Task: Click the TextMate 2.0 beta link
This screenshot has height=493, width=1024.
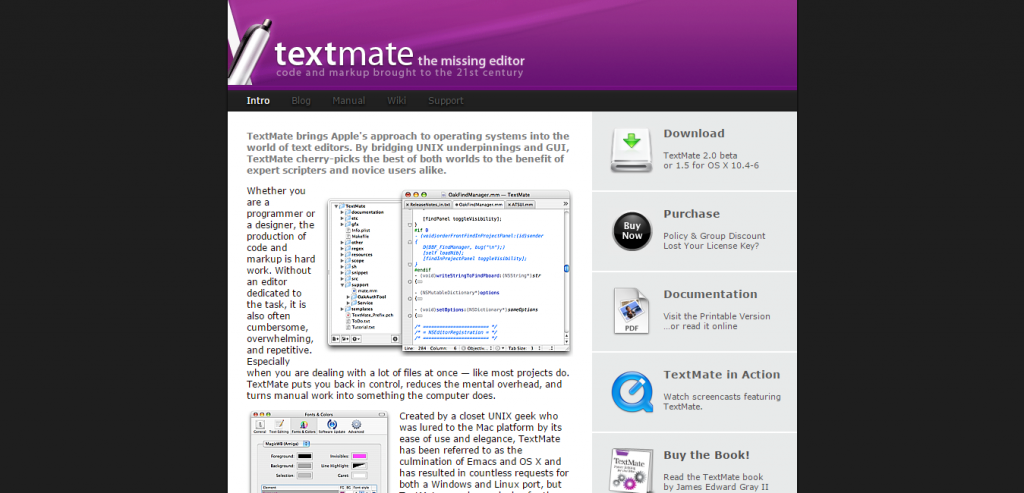Action: click(x=700, y=155)
